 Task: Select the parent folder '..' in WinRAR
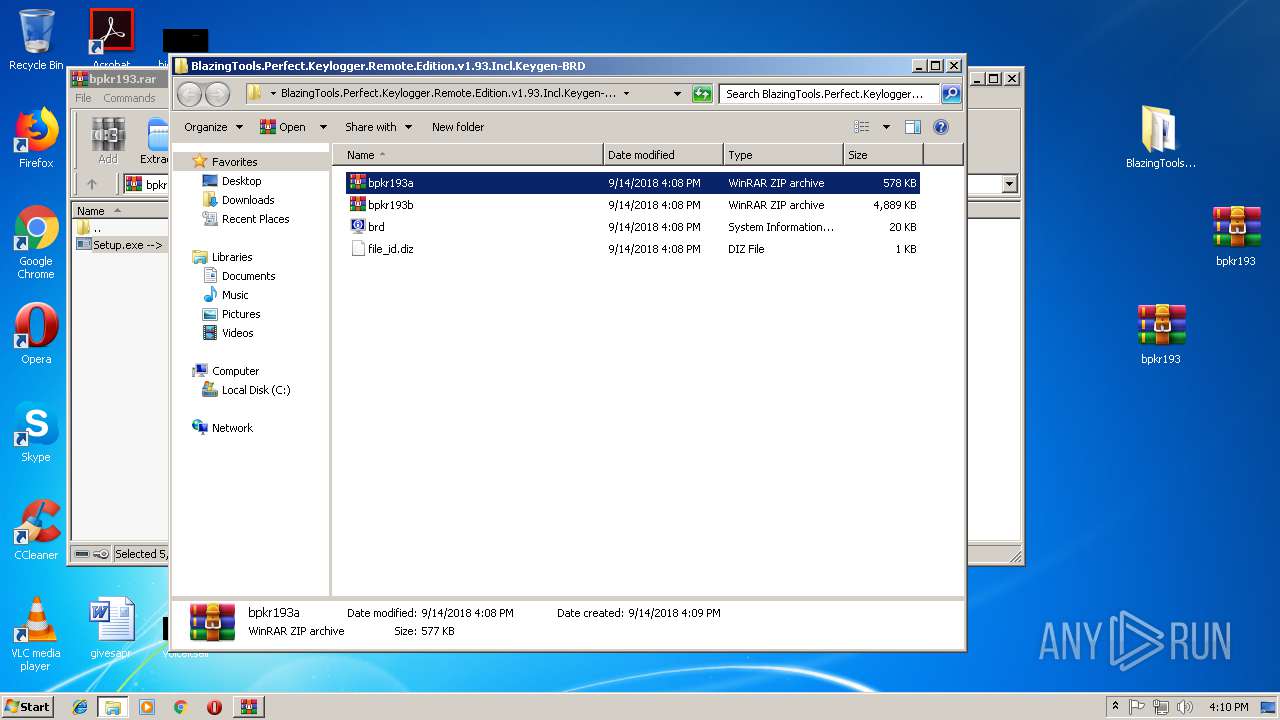90,228
